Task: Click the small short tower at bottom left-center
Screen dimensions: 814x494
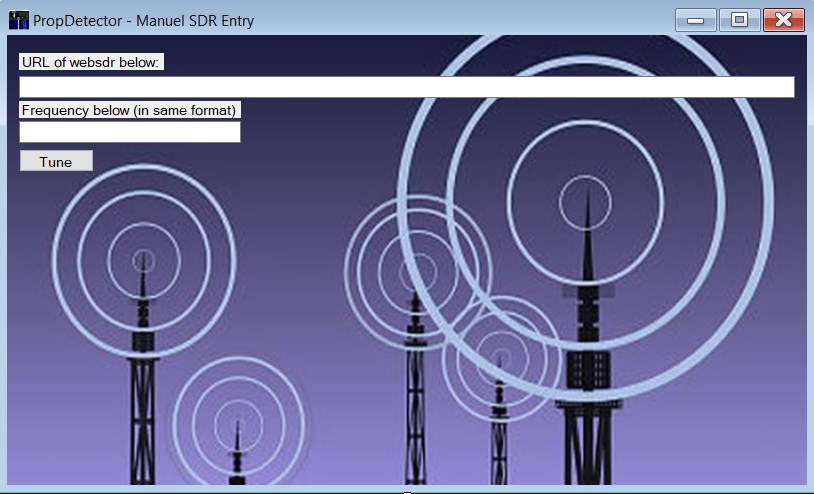Action: coord(237,457)
